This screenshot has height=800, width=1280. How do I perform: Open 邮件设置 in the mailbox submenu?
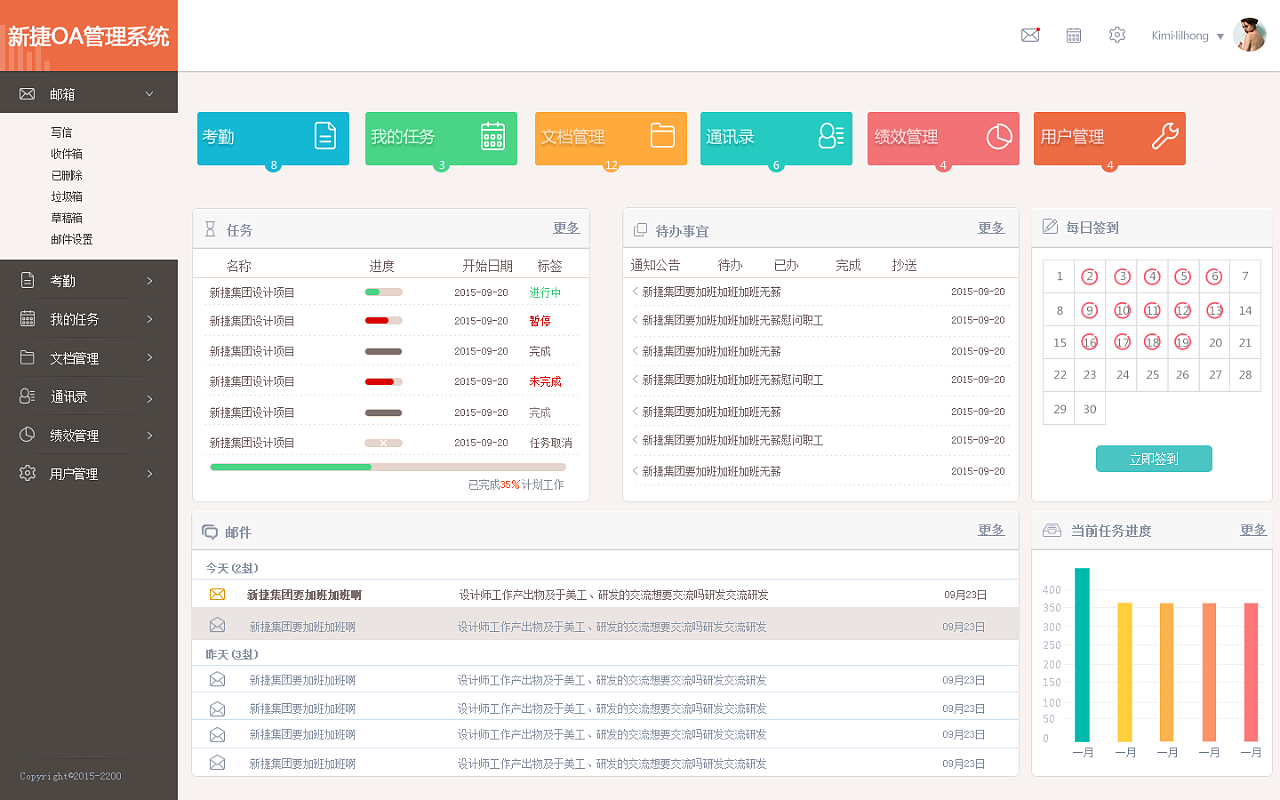point(72,239)
